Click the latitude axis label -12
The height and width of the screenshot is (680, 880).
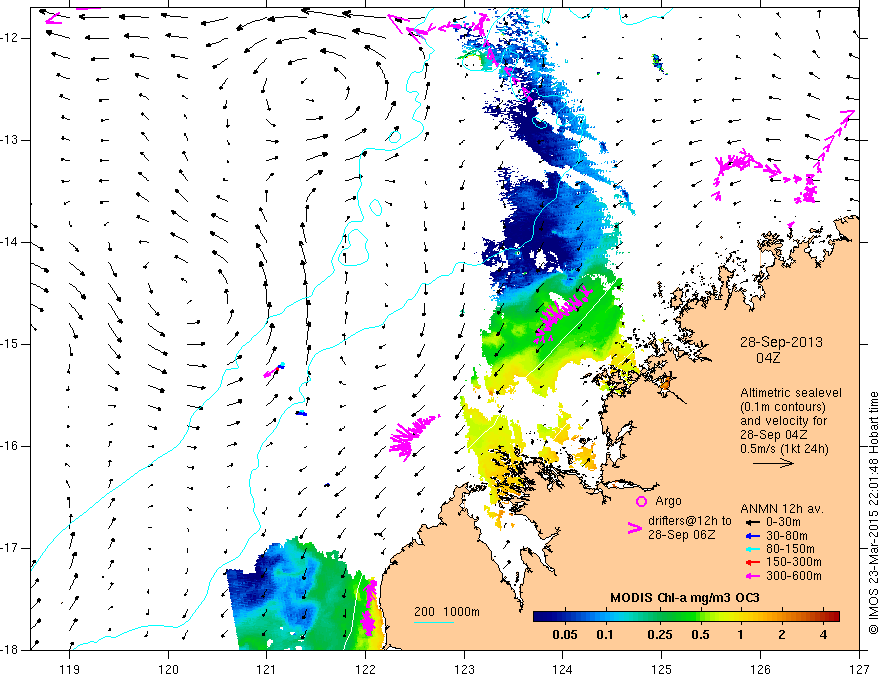(11, 38)
